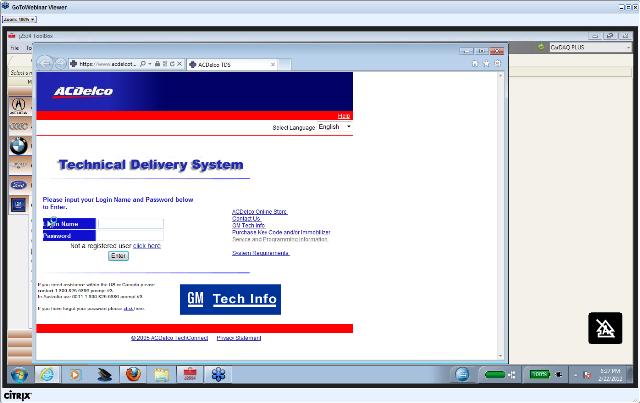Image resolution: width=640 pixels, height=403 pixels.
Task: Refresh the page using the reload icon
Action: 172,64
